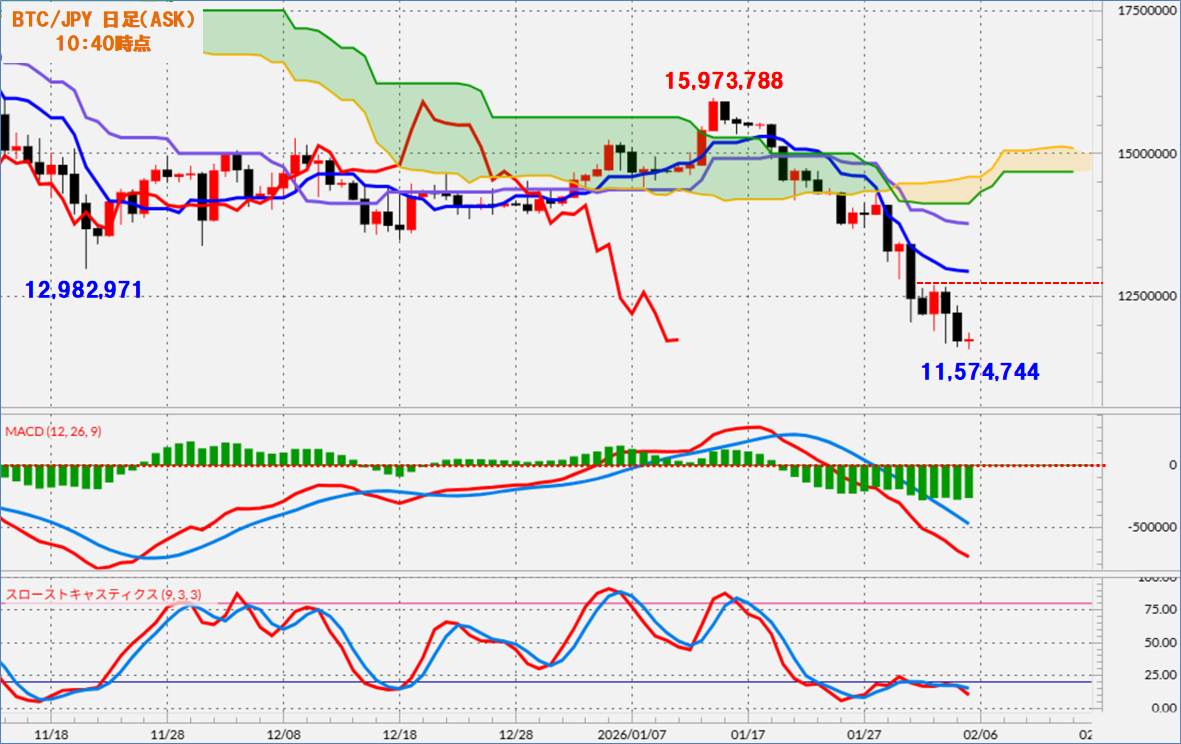
Task: Click the 02/06 date on time axis
Action: 980,733
